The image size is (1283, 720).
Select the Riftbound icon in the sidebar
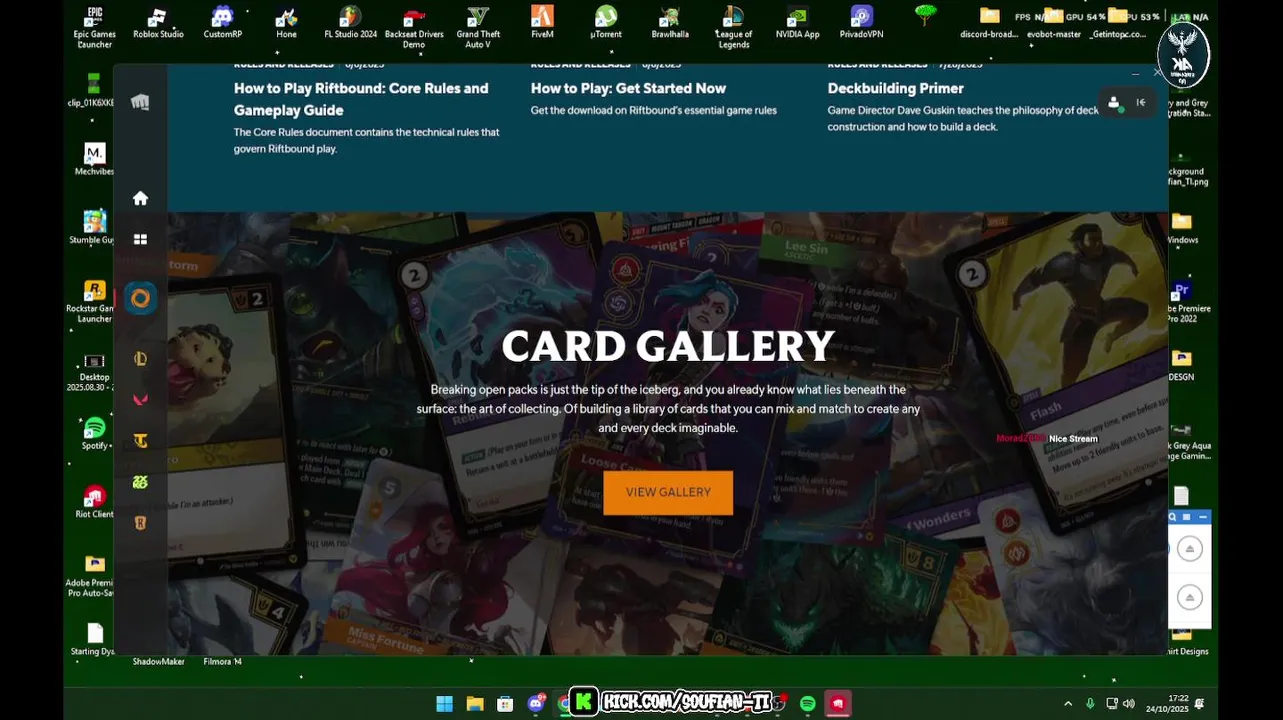point(140,298)
